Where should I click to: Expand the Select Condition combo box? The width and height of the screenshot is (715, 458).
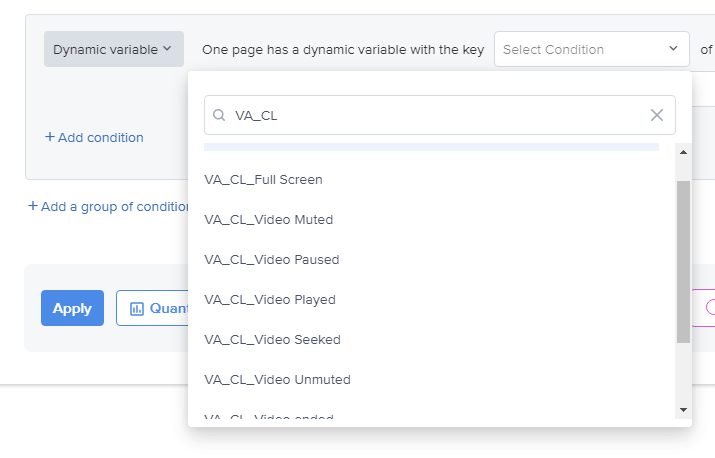click(x=591, y=49)
